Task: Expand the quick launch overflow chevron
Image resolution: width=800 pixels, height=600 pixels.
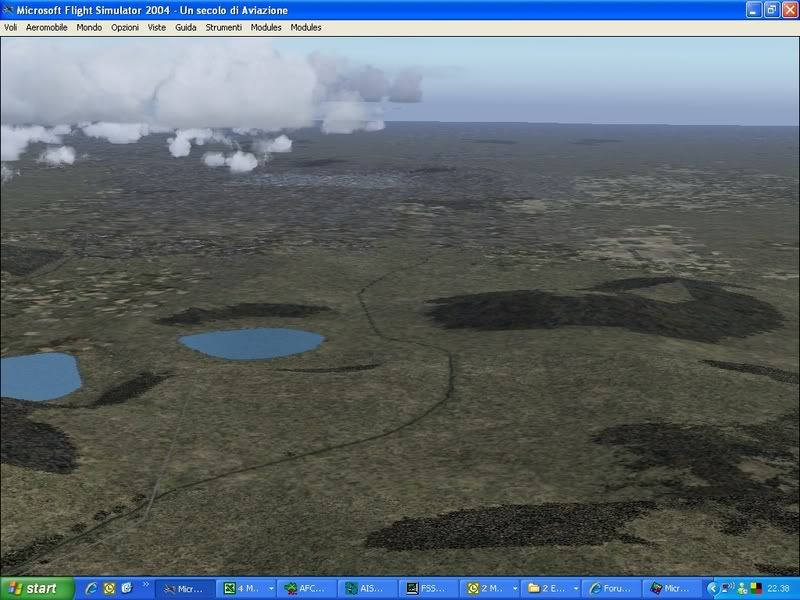Action: point(145,585)
